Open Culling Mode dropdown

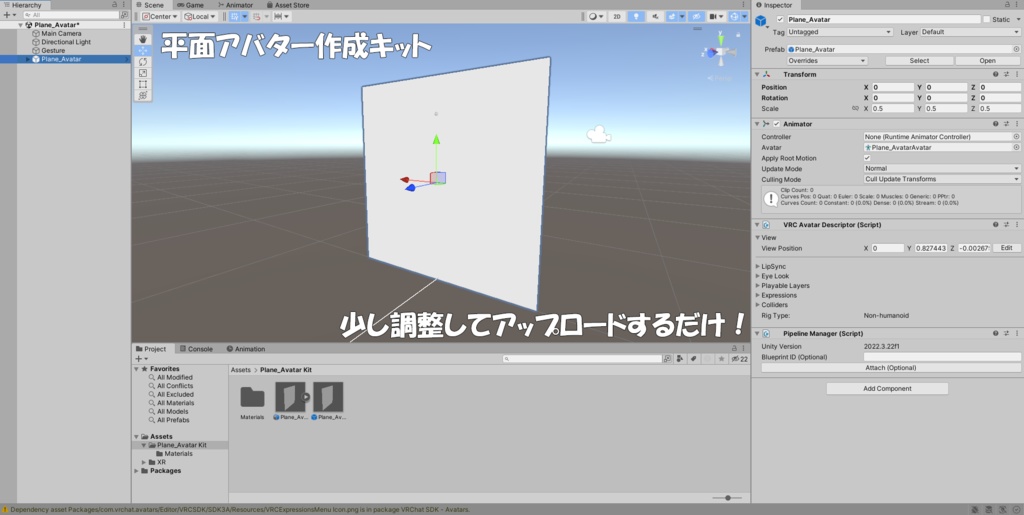pyautogui.click(x=942, y=179)
